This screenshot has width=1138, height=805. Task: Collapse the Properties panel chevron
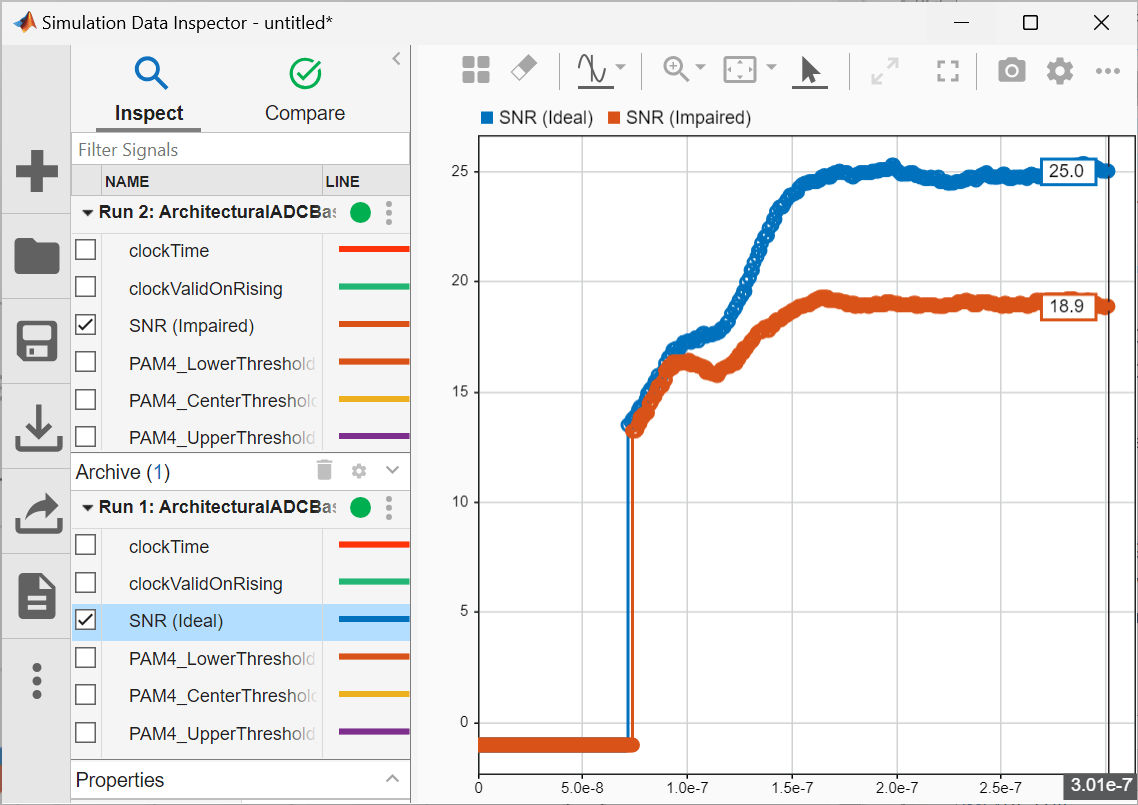pos(392,779)
